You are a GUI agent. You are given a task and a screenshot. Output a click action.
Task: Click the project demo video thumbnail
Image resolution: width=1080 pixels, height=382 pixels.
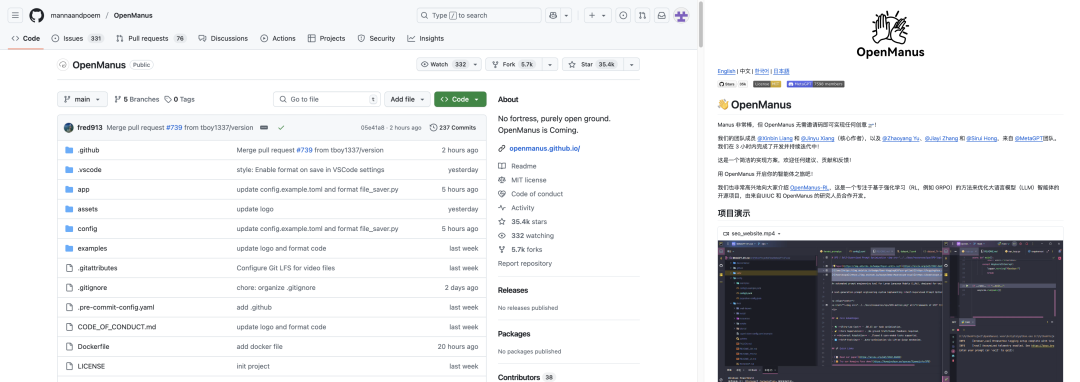[x=890, y=311]
